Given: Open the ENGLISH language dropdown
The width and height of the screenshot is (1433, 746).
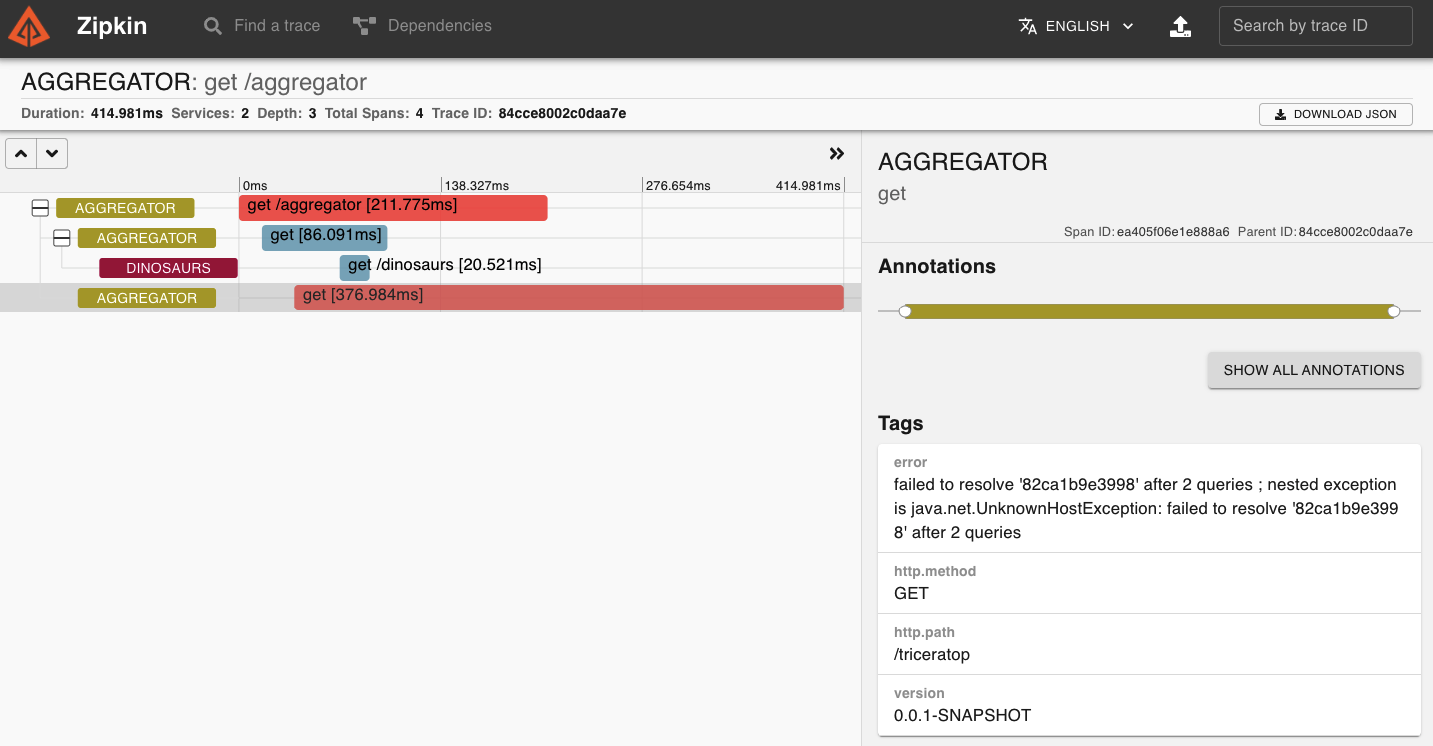Looking at the screenshot, I should tap(1076, 26).
